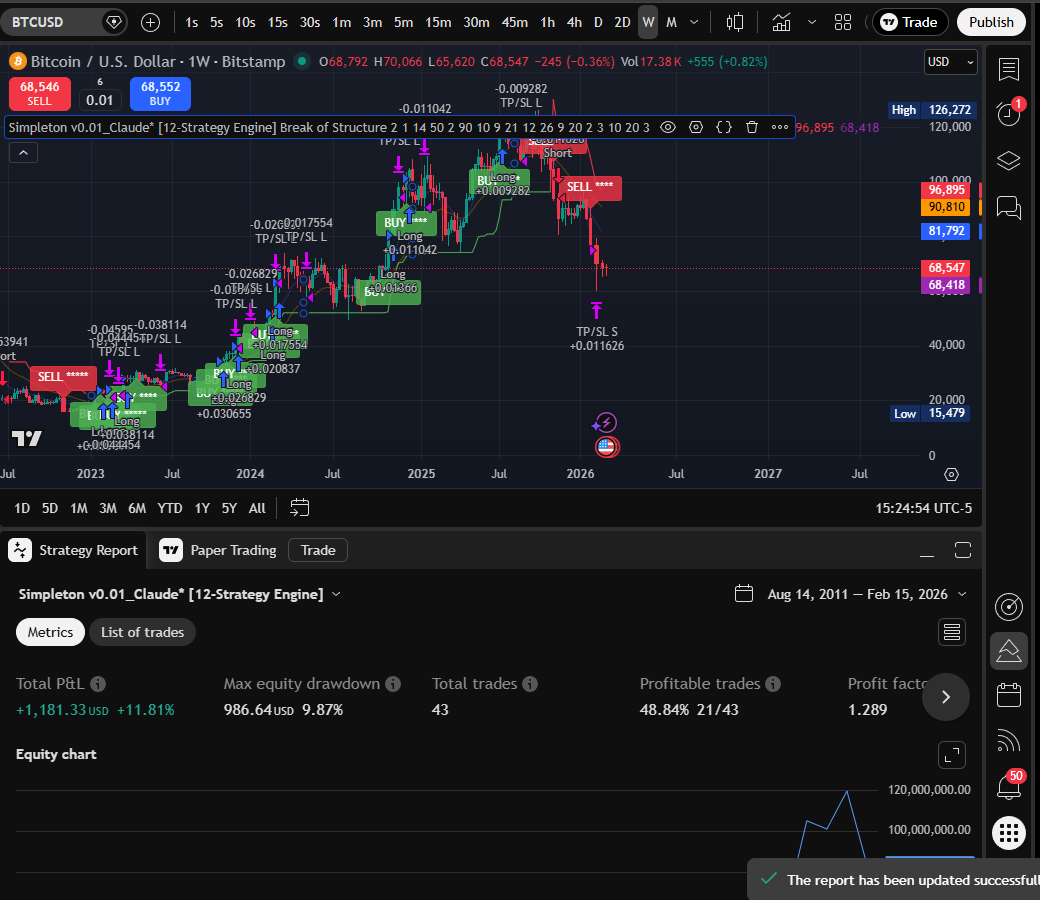Open the chart layout grid icon

click(x=843, y=22)
